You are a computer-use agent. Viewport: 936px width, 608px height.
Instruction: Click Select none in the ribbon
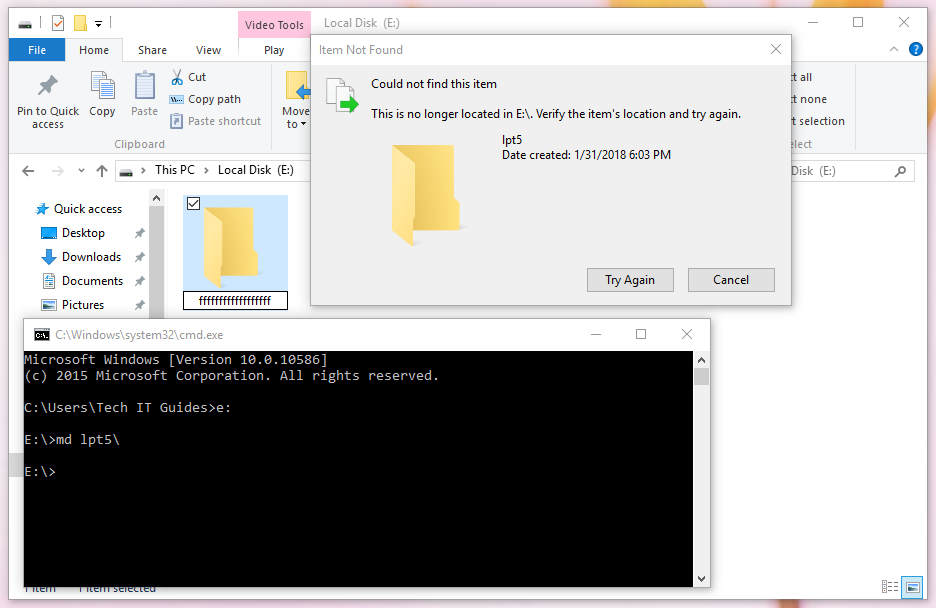point(808,98)
